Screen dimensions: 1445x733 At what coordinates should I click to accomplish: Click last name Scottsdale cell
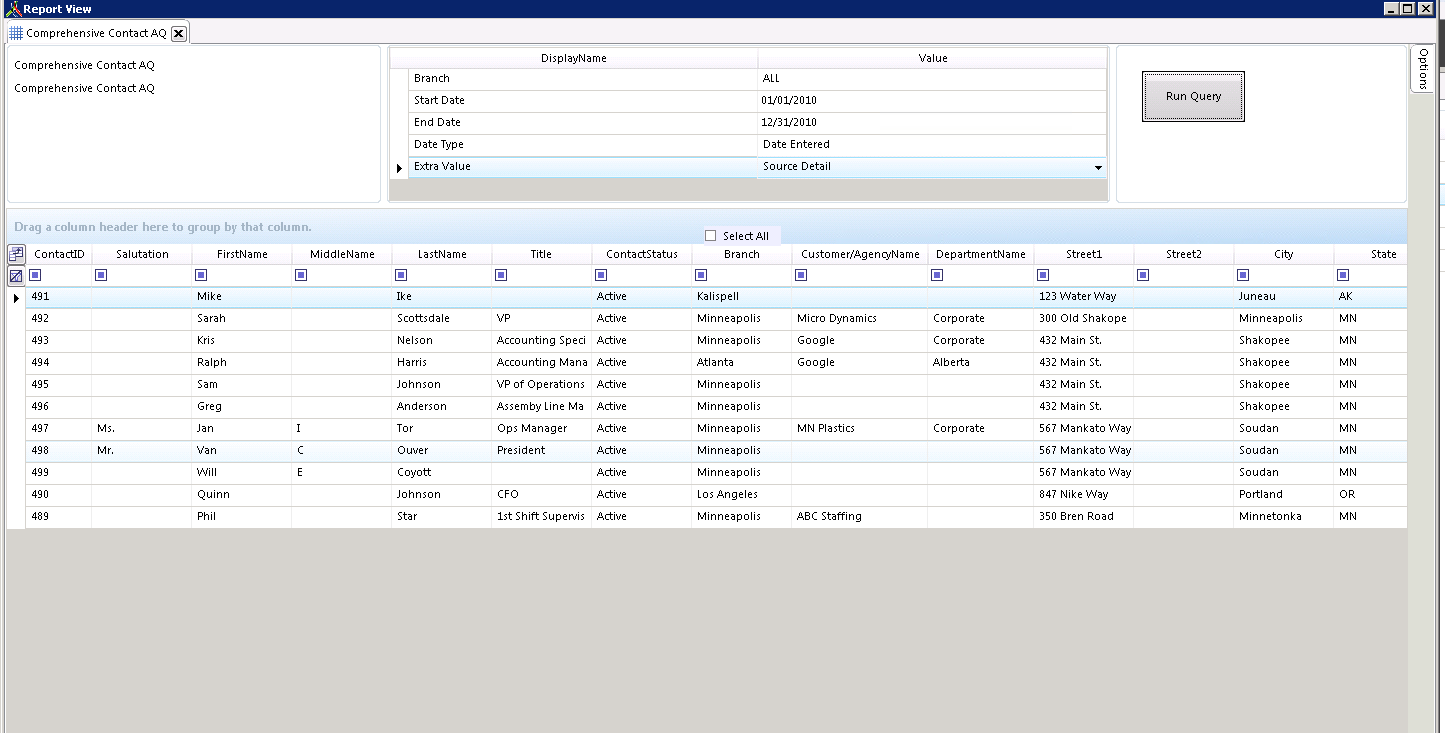(442, 318)
